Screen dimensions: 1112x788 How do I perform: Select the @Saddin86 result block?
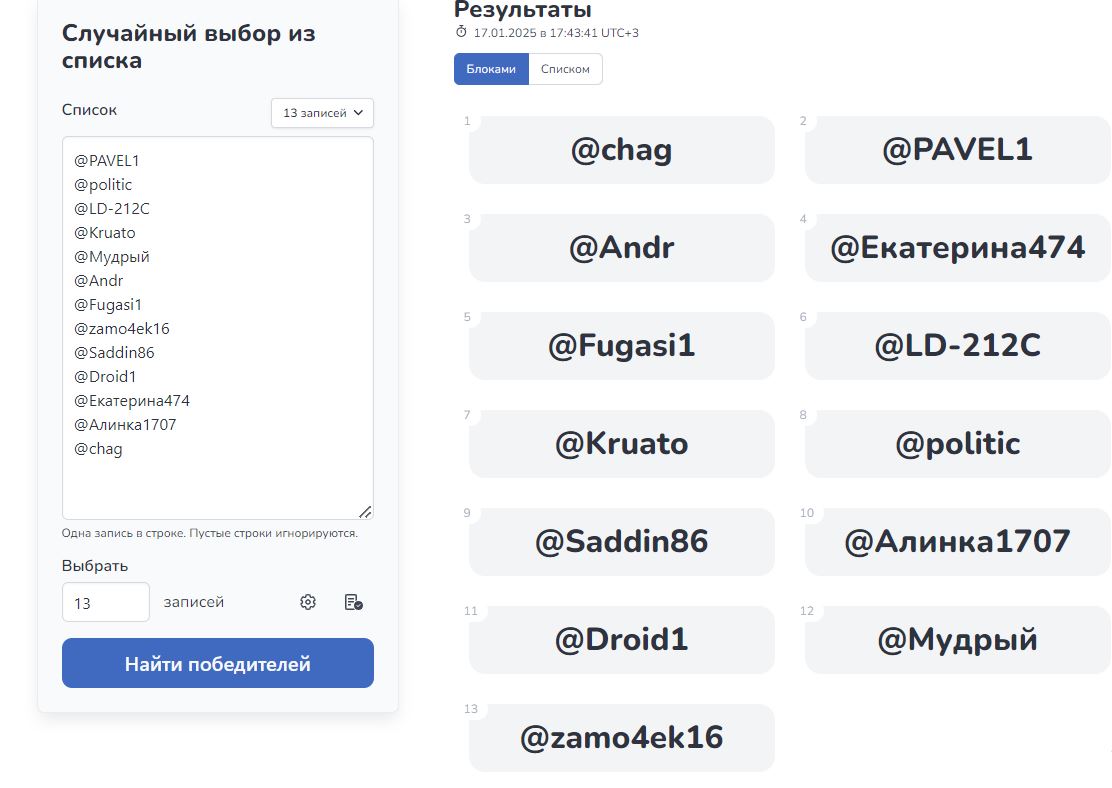[621, 542]
